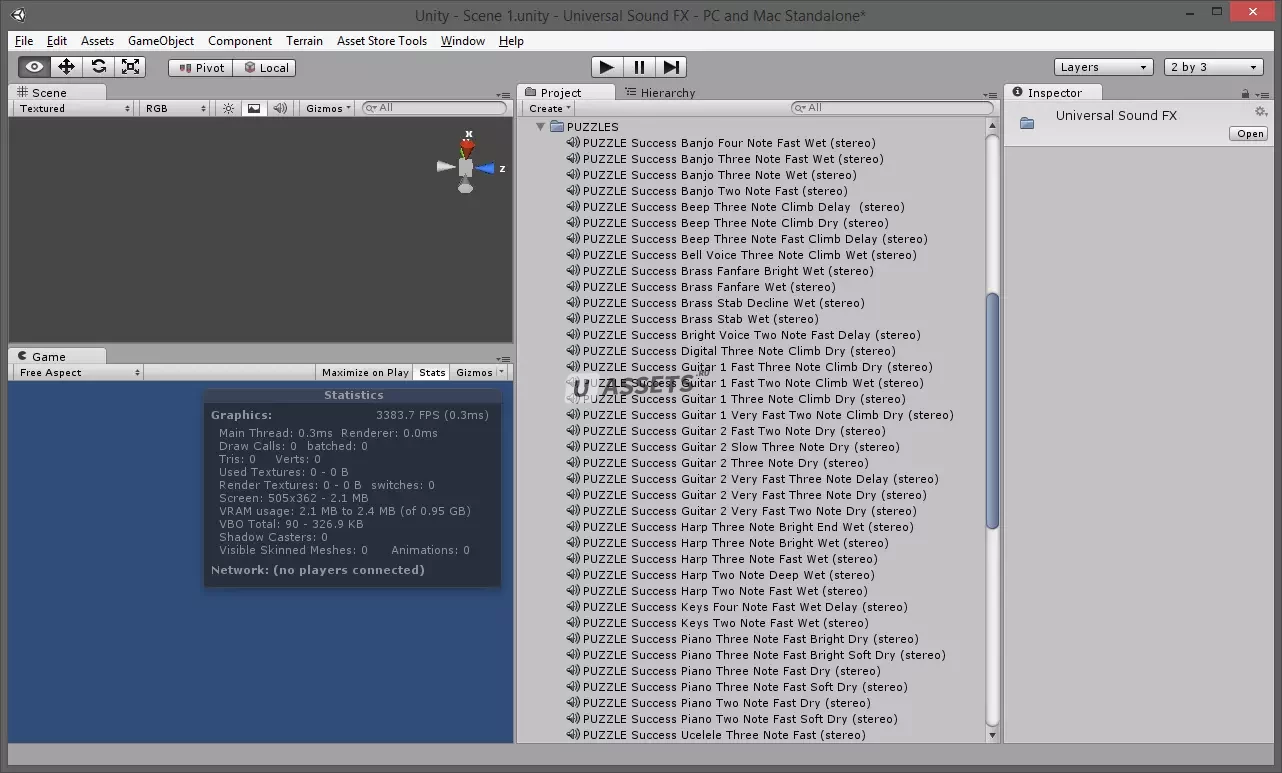Select the Rotate tool

click(x=98, y=67)
